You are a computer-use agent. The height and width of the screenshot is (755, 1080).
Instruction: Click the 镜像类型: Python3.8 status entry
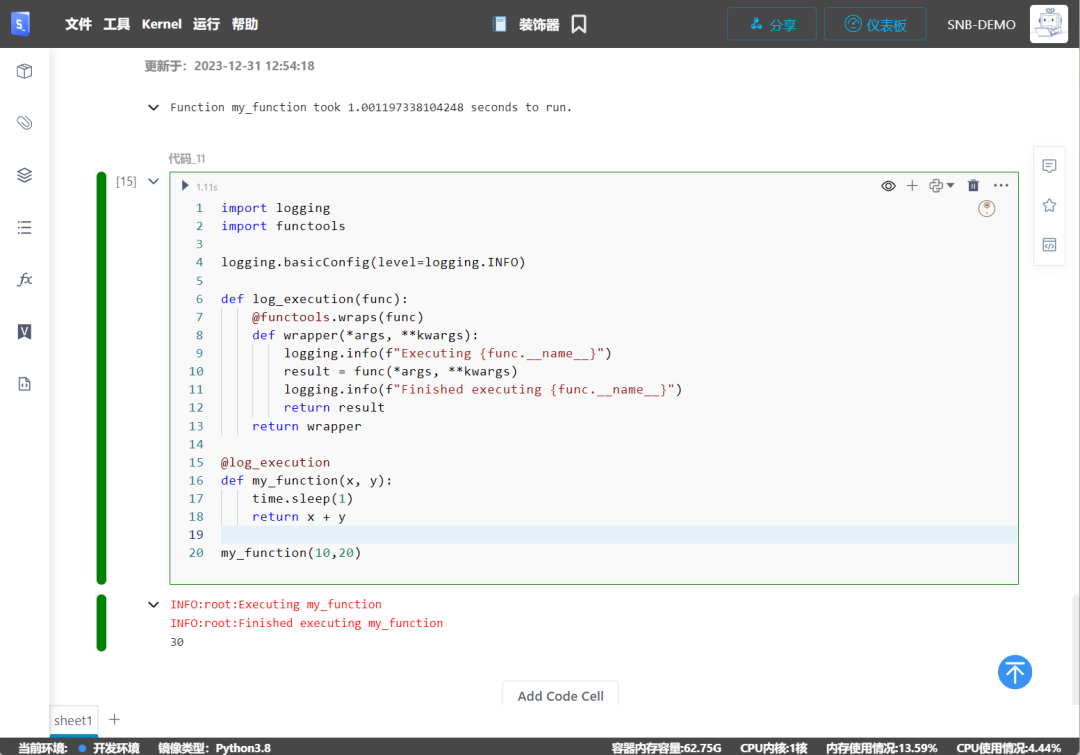point(214,747)
